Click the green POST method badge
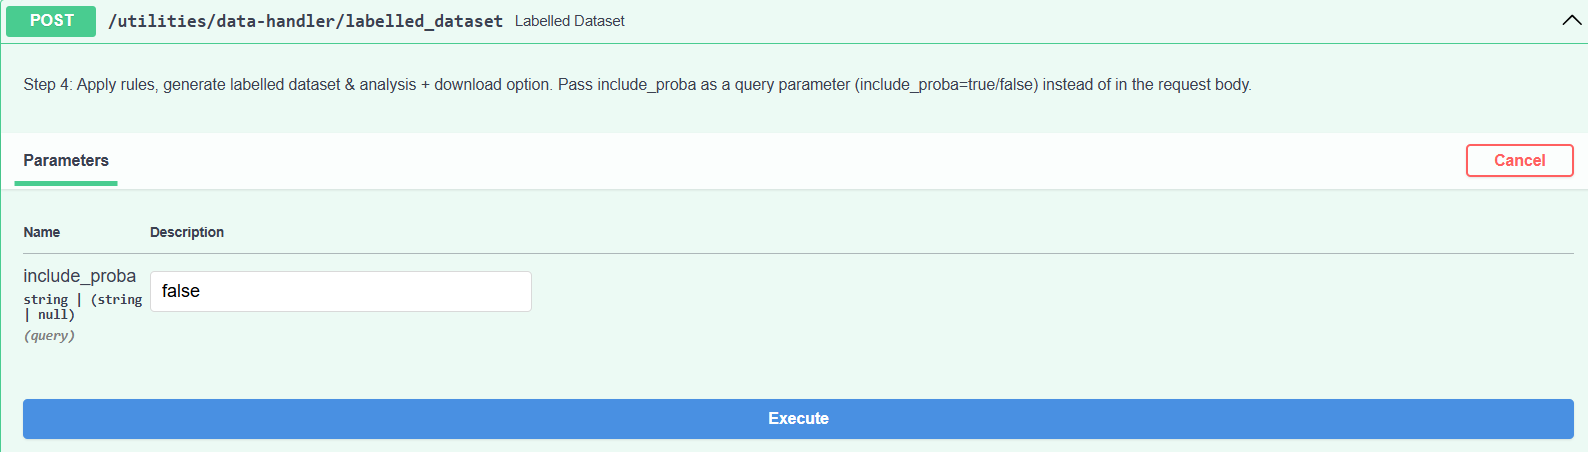 (x=51, y=21)
